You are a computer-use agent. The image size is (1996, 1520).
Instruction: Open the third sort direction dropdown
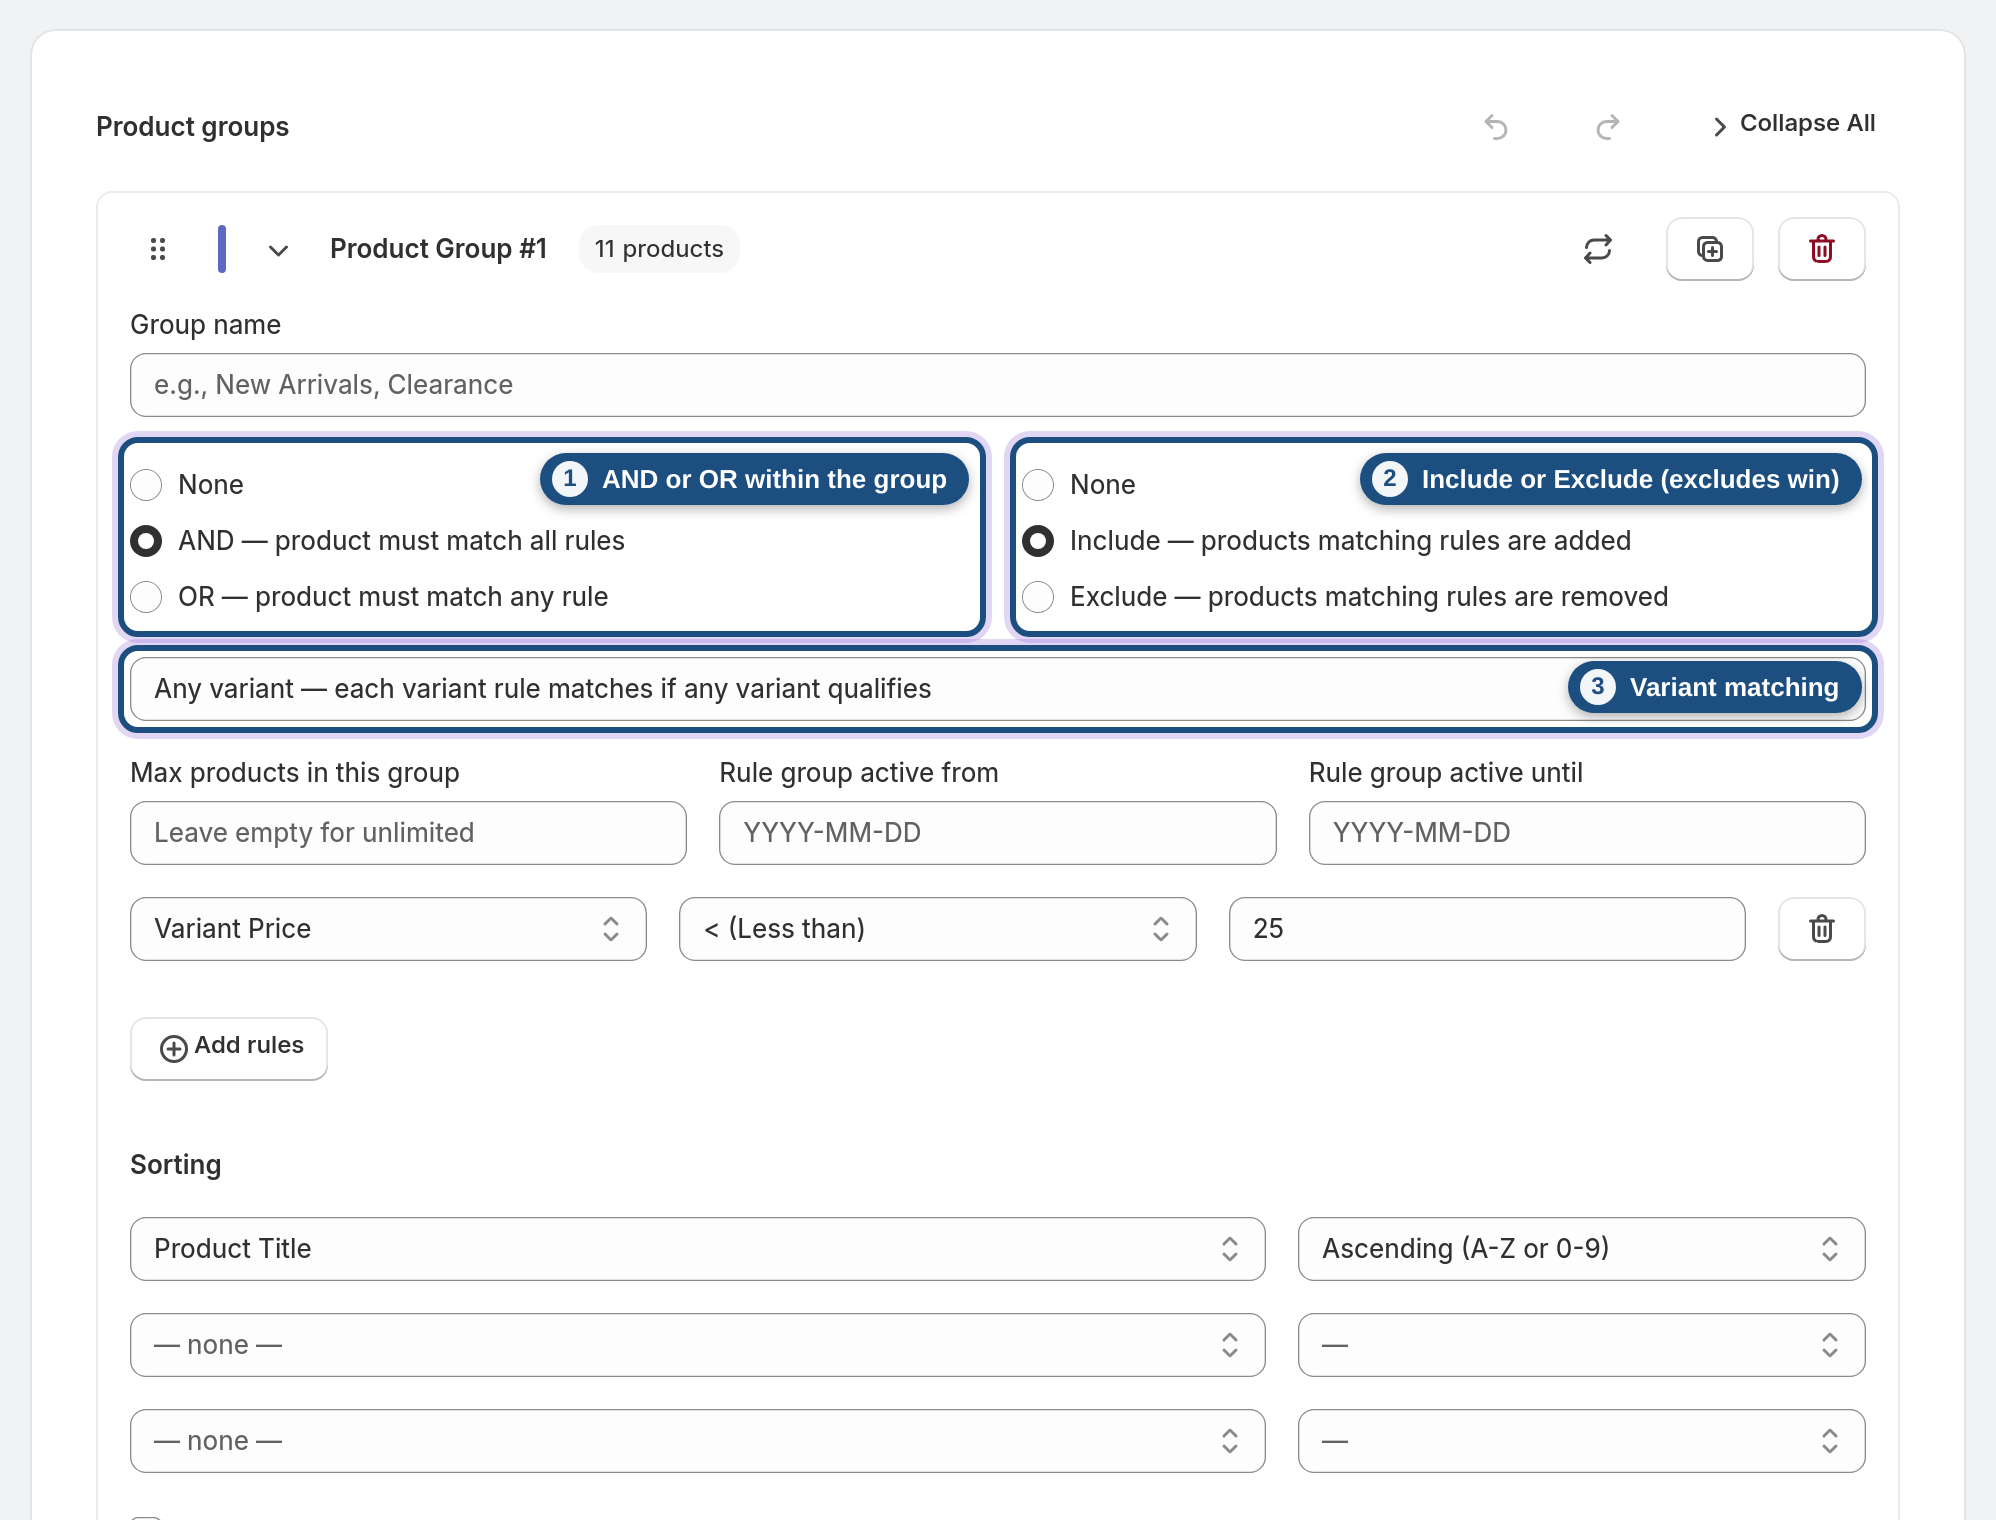point(1581,1441)
